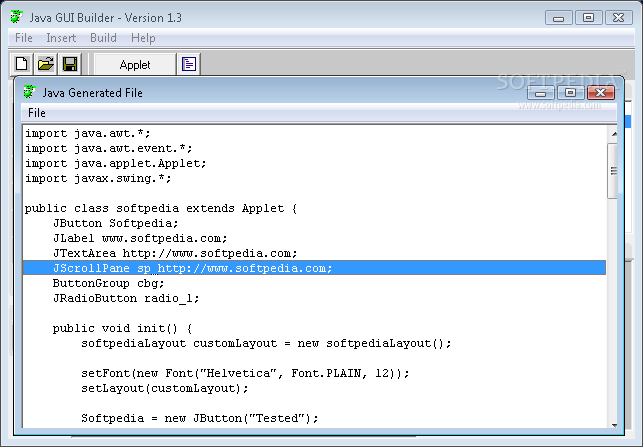Click the 'public void init() {' line
Viewport: 643px width, 447px height.
point(122,328)
